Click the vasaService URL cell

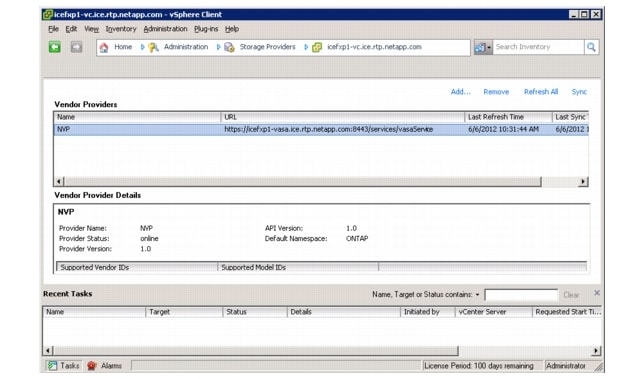tap(329, 129)
